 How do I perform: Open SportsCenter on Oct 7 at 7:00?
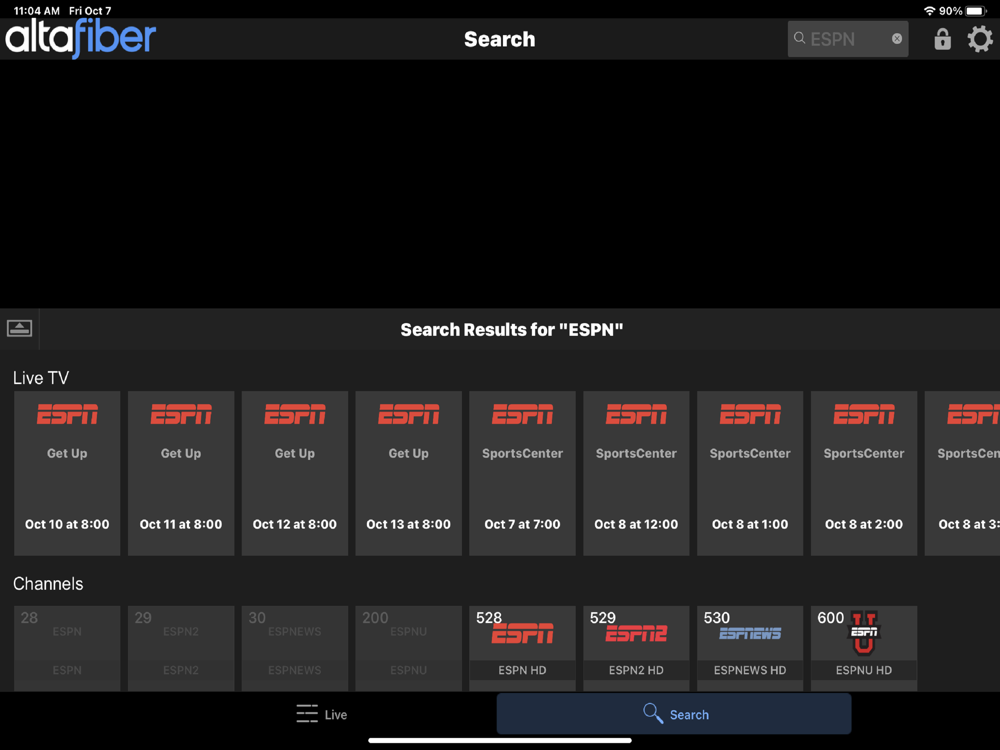522,473
